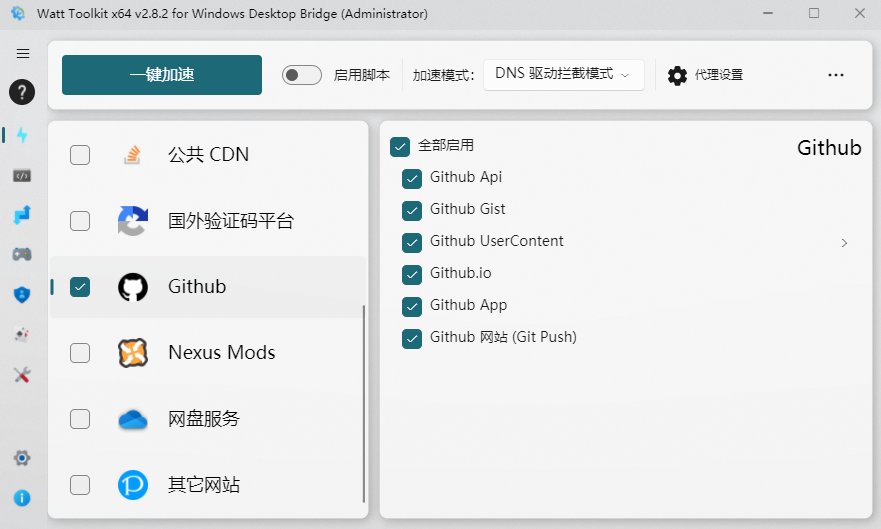Open the sidebar settings gear at bottom
The height and width of the screenshot is (529, 881).
(x=22, y=458)
